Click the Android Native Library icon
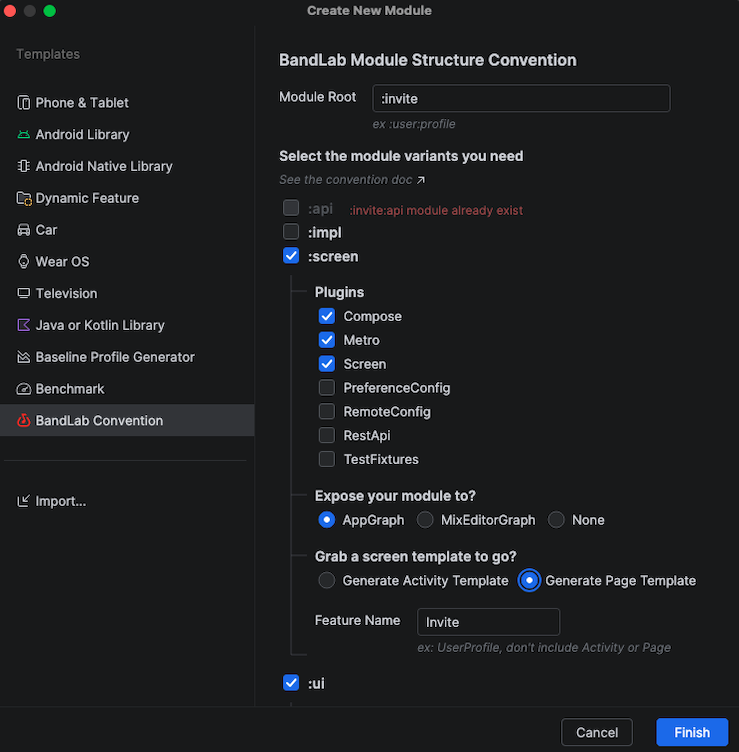The width and height of the screenshot is (739, 752). point(24,167)
